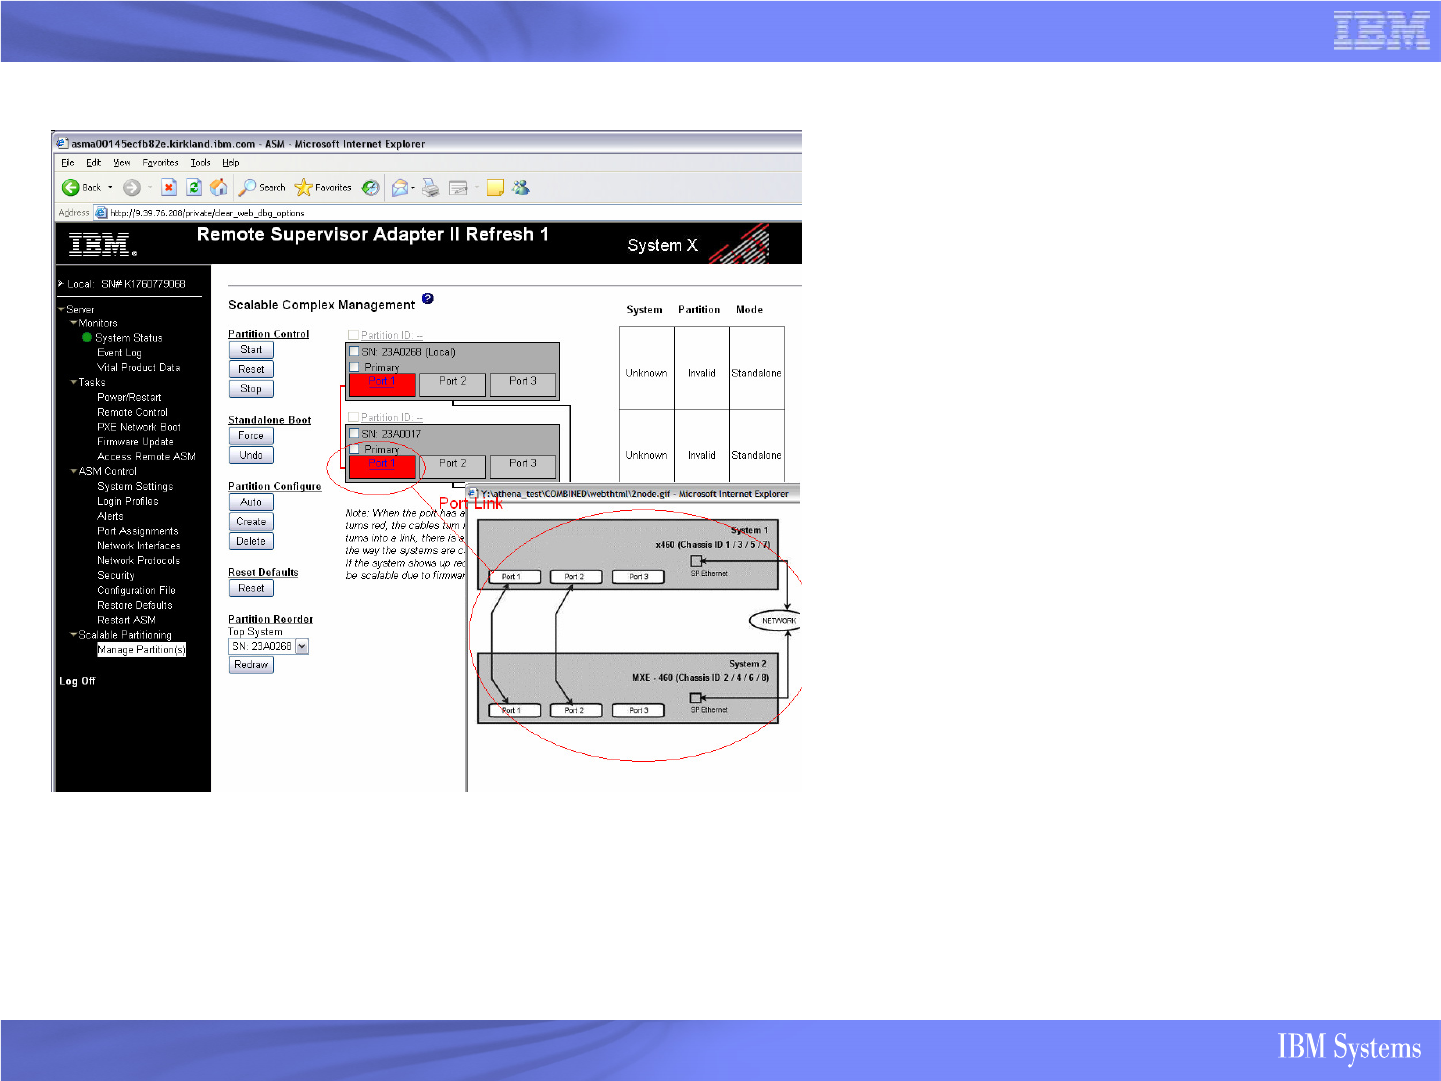The image size is (1441, 1081).
Task: Click the yellow Discuss note icon
Action: [x=495, y=187]
